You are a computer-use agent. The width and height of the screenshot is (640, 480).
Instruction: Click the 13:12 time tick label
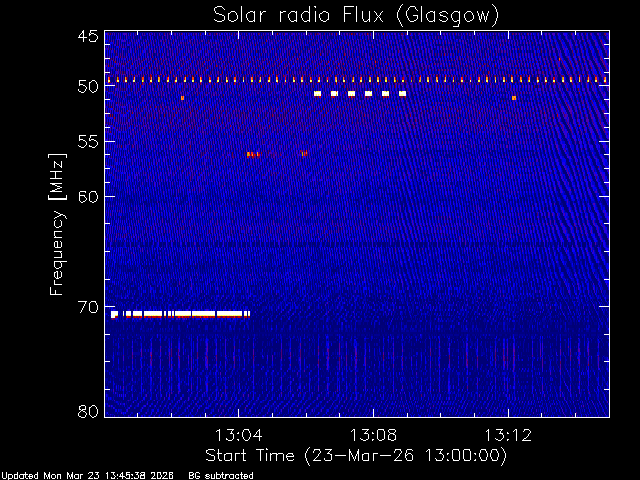pos(508,435)
